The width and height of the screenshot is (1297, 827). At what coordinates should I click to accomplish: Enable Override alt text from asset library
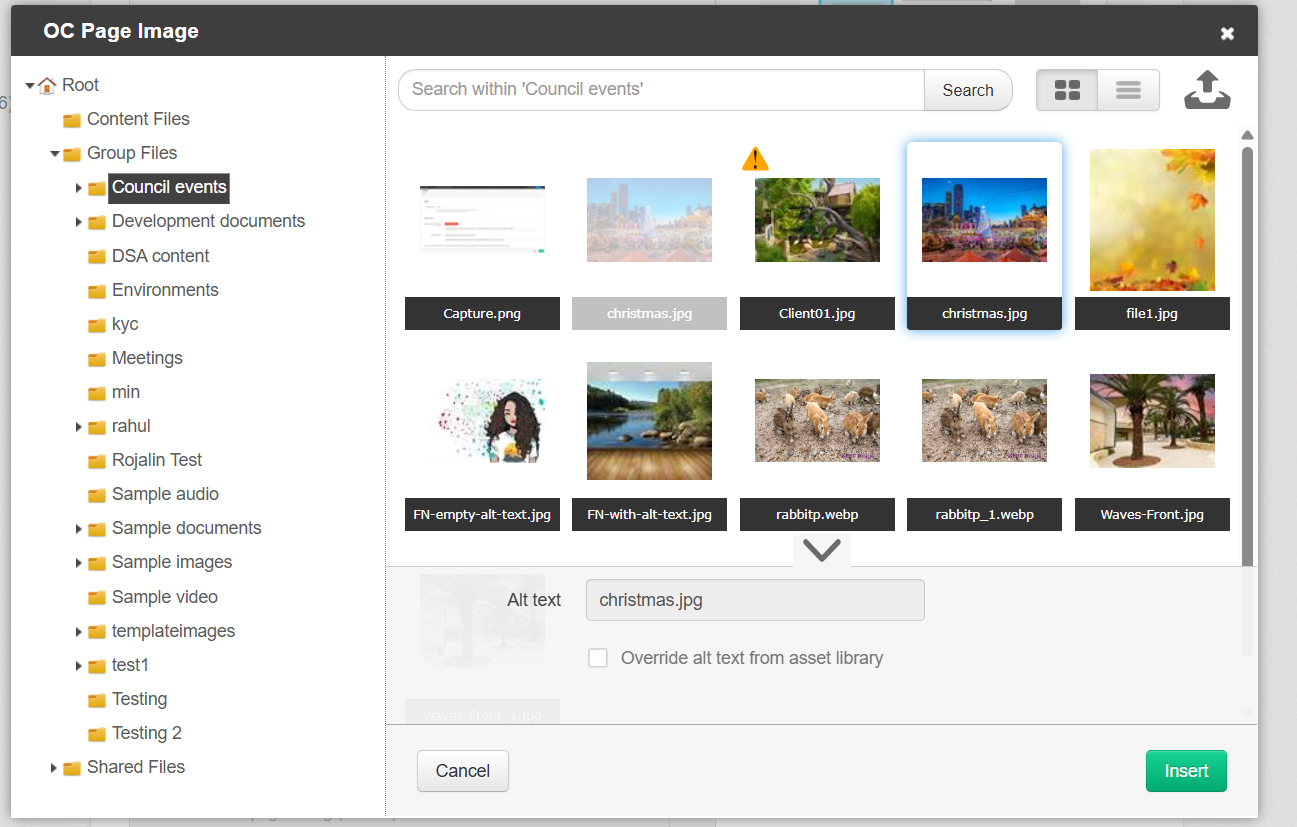tap(598, 657)
